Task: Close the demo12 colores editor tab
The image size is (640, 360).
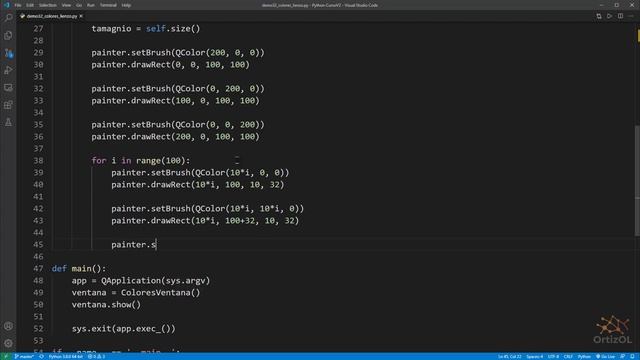Action: point(81,16)
